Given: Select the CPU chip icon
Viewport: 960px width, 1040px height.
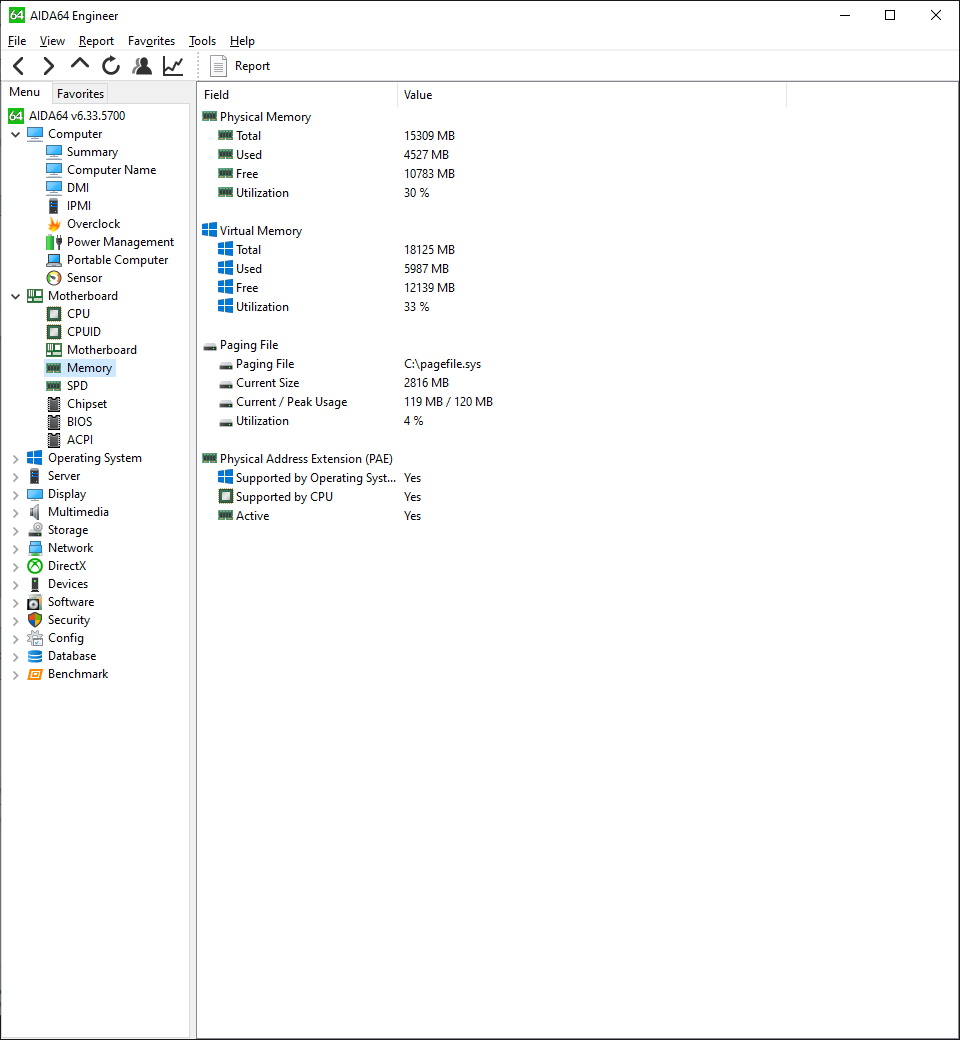Looking at the screenshot, I should pos(54,314).
